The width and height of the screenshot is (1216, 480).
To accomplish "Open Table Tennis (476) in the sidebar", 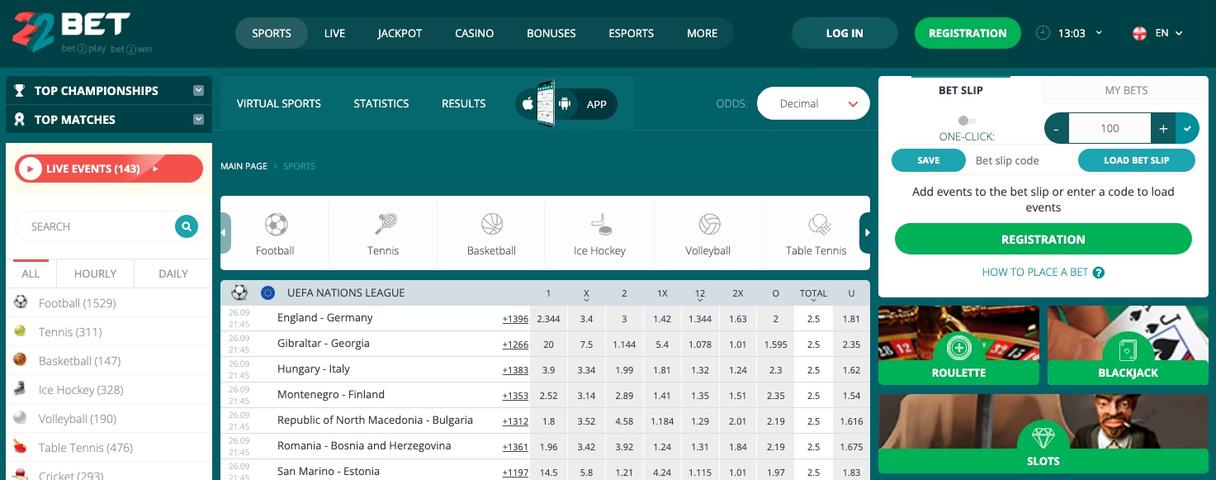I will tap(85, 448).
